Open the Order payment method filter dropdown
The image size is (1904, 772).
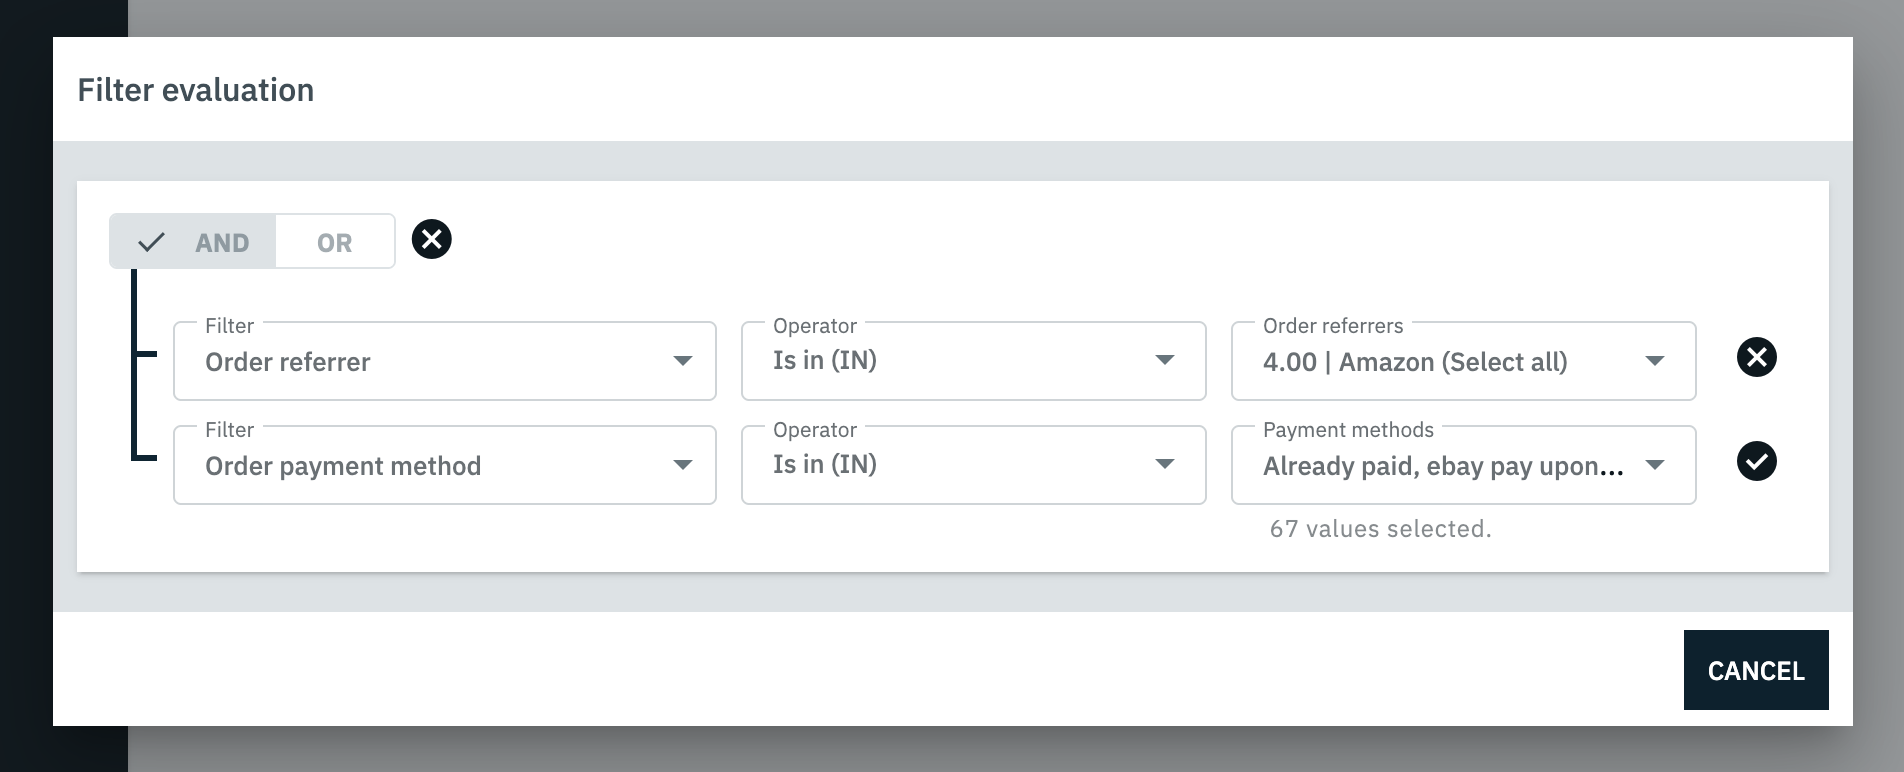[x=445, y=465]
